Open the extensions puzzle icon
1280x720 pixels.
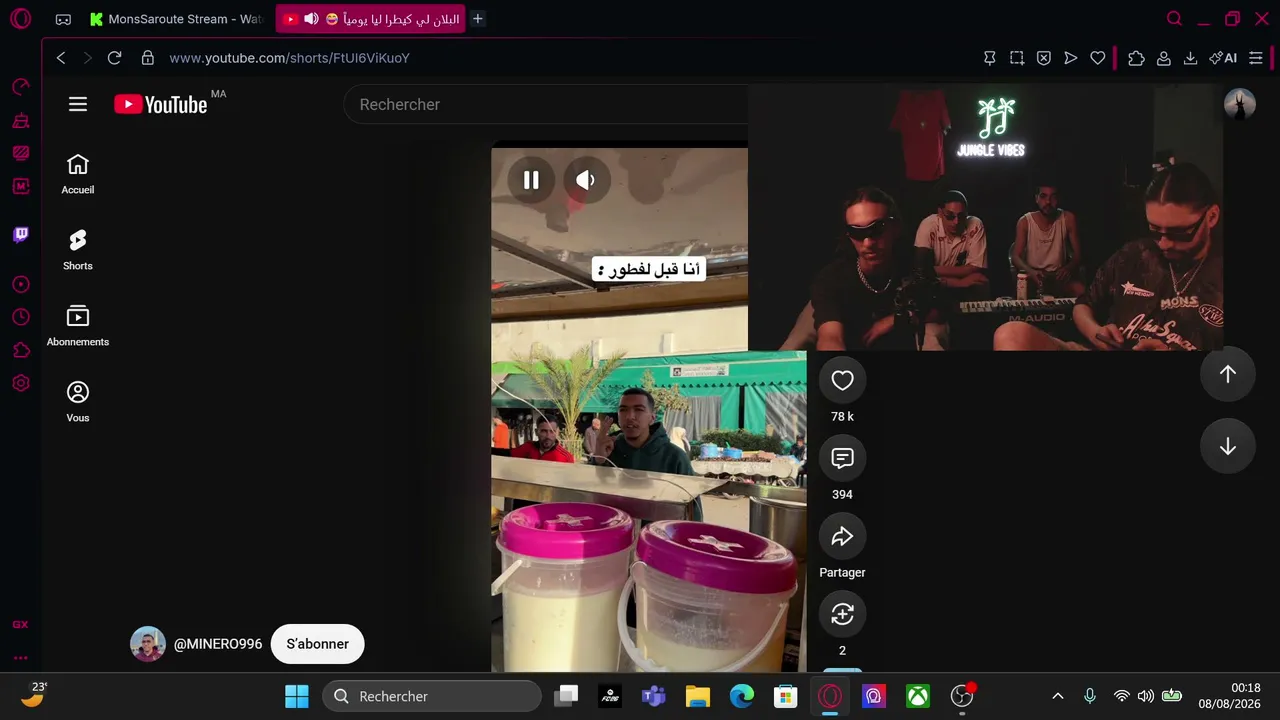(x=1136, y=58)
